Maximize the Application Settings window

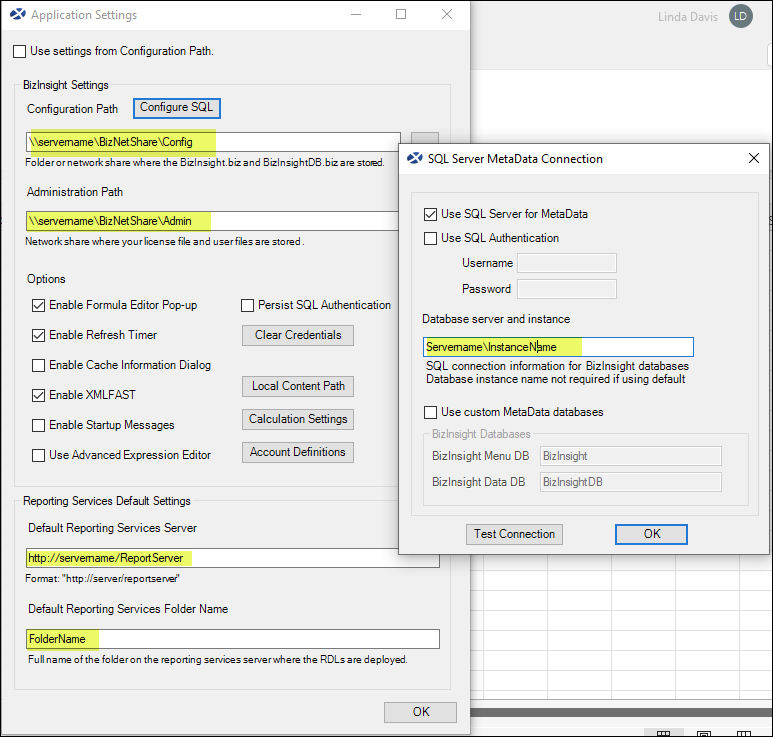point(401,14)
